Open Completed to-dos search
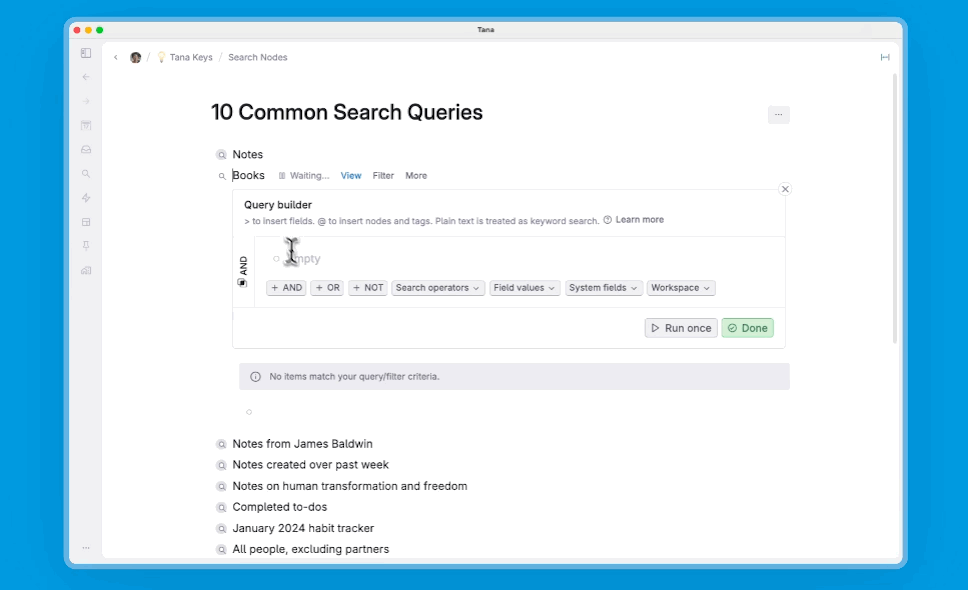Screen dimensions: 968x590 pos(280,507)
